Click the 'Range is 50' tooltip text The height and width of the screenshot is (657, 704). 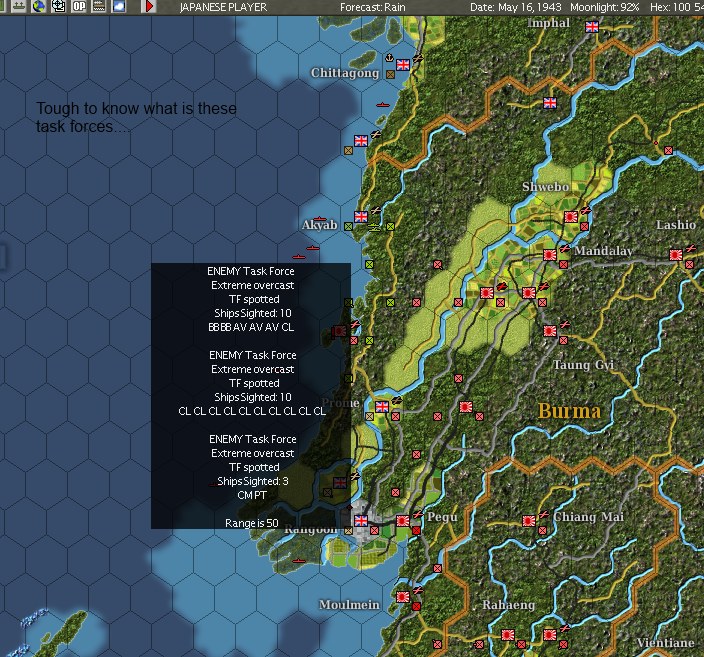pyautogui.click(x=252, y=523)
